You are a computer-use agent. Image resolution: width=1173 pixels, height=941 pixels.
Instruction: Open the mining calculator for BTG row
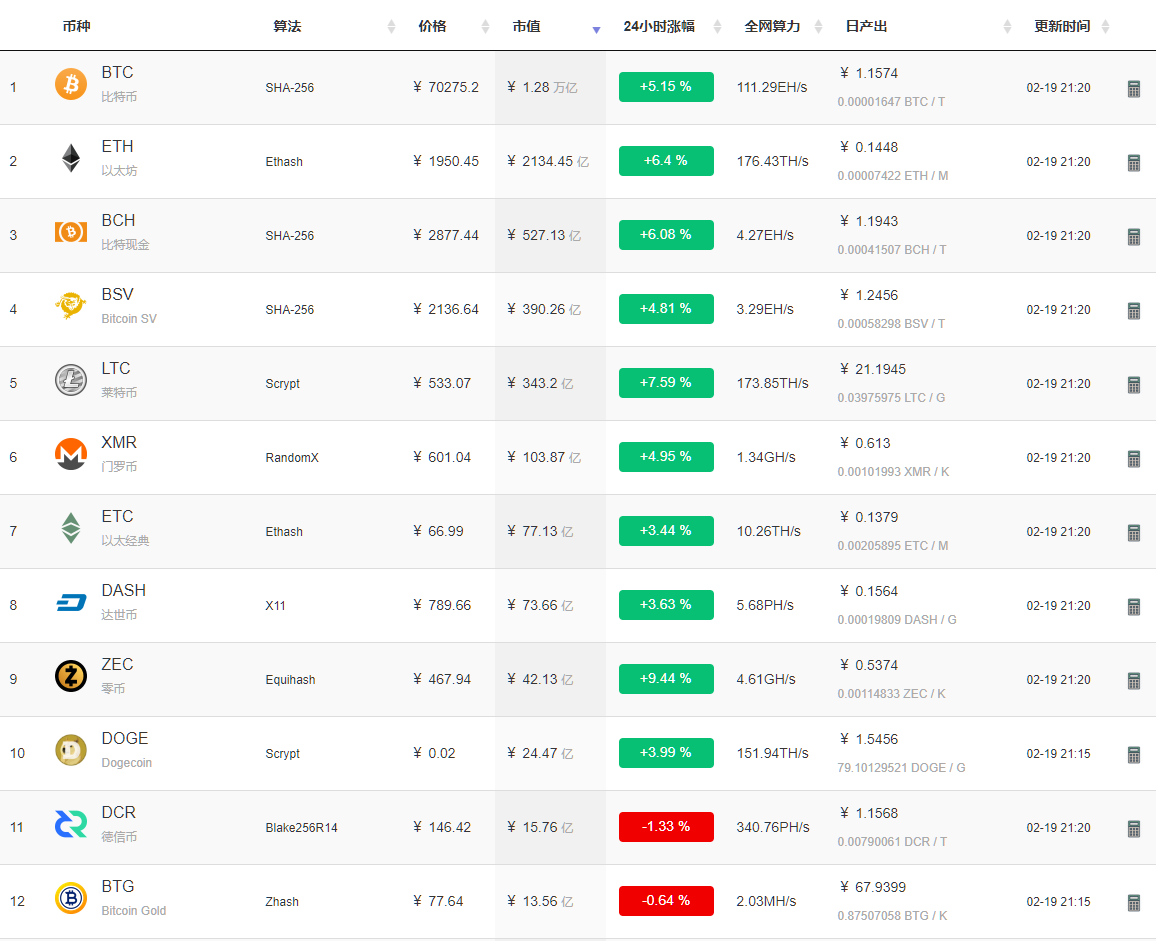tap(1134, 904)
